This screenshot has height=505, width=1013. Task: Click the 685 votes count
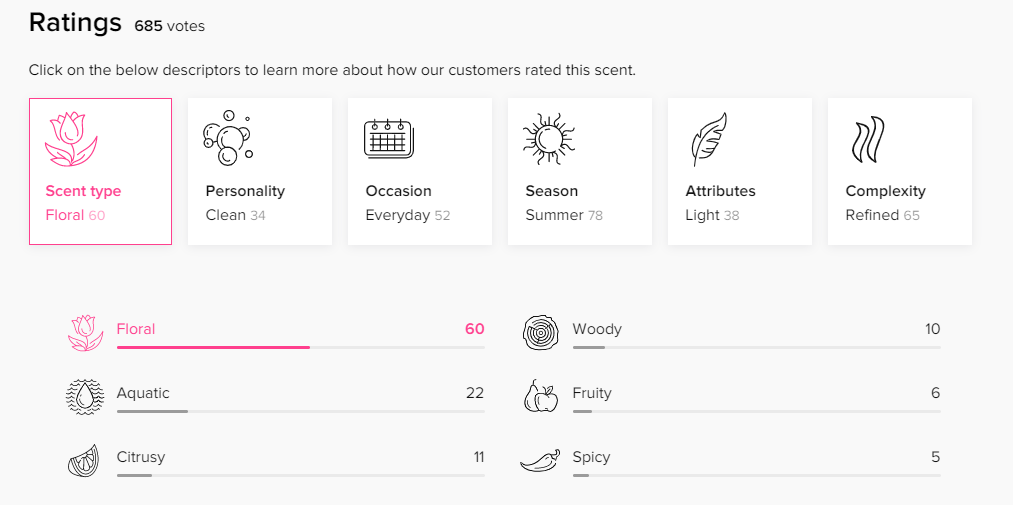tap(169, 26)
